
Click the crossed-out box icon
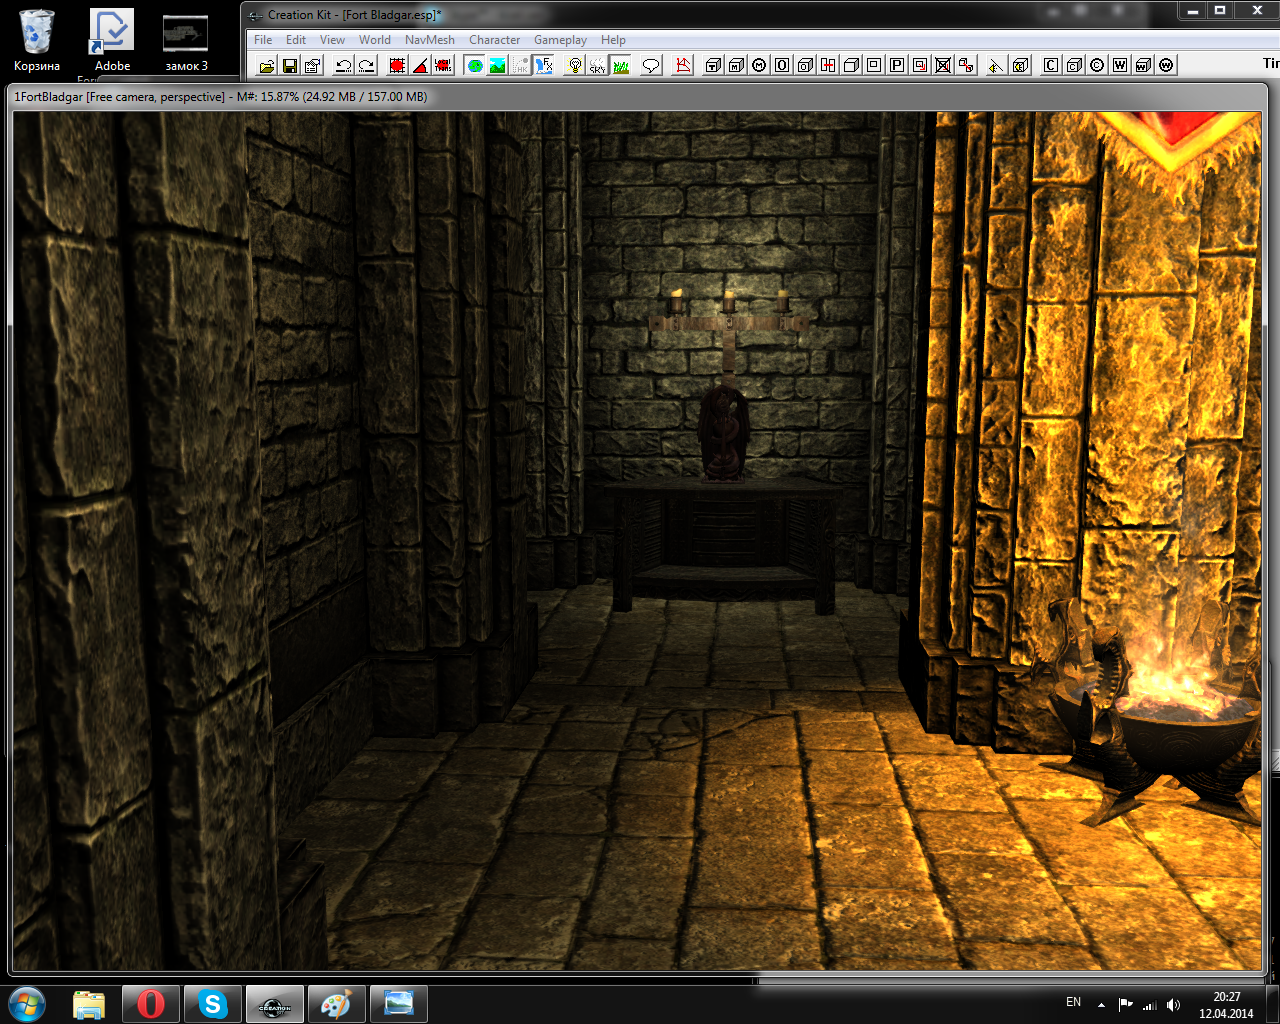point(943,65)
